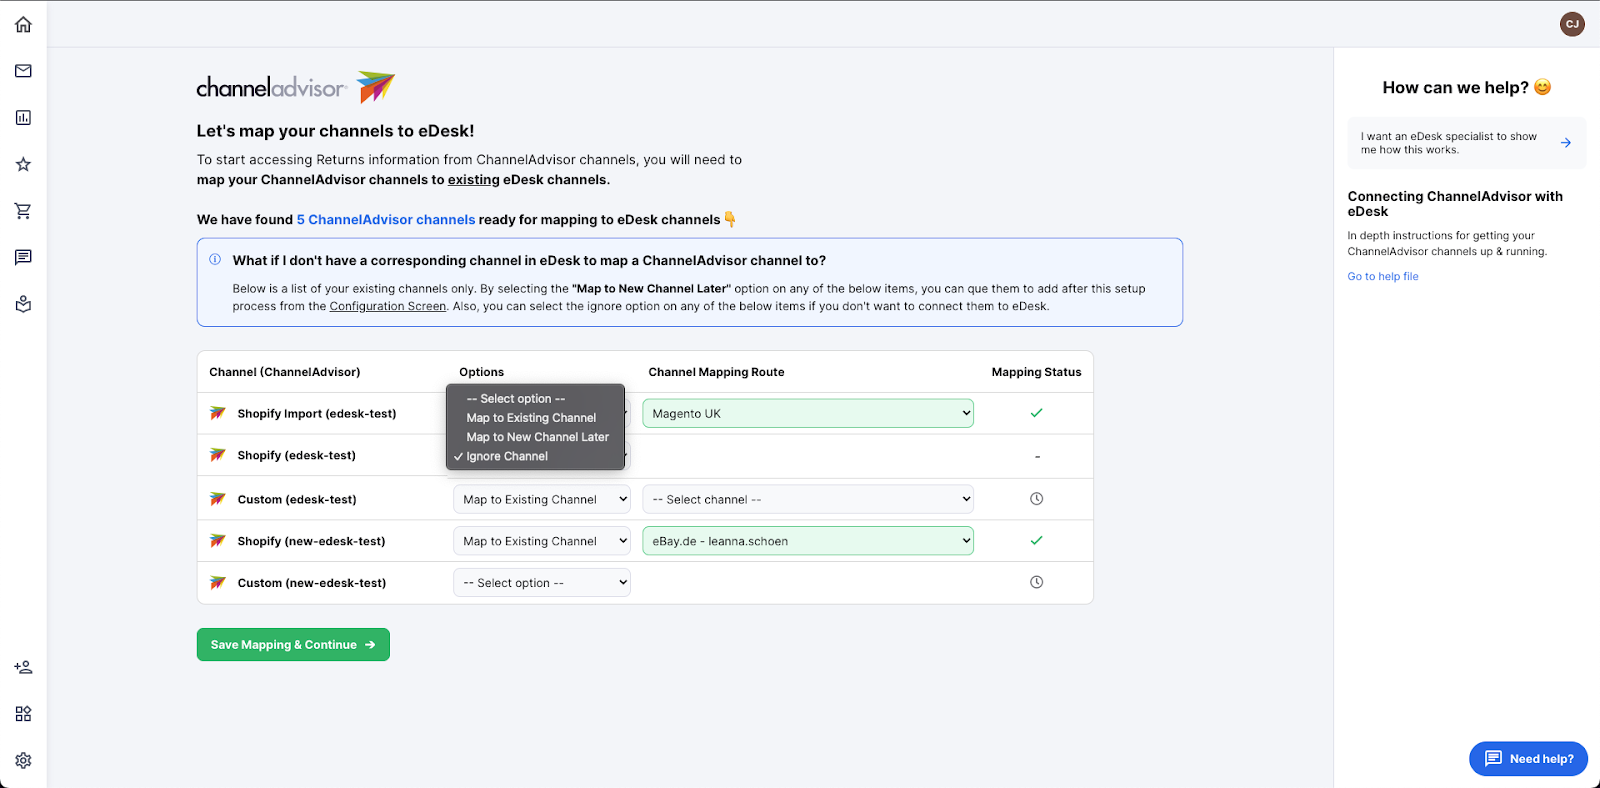Image resolution: width=1600 pixels, height=788 pixels.
Task: Click the underlined word 'existing'
Action: pyautogui.click(x=473, y=180)
